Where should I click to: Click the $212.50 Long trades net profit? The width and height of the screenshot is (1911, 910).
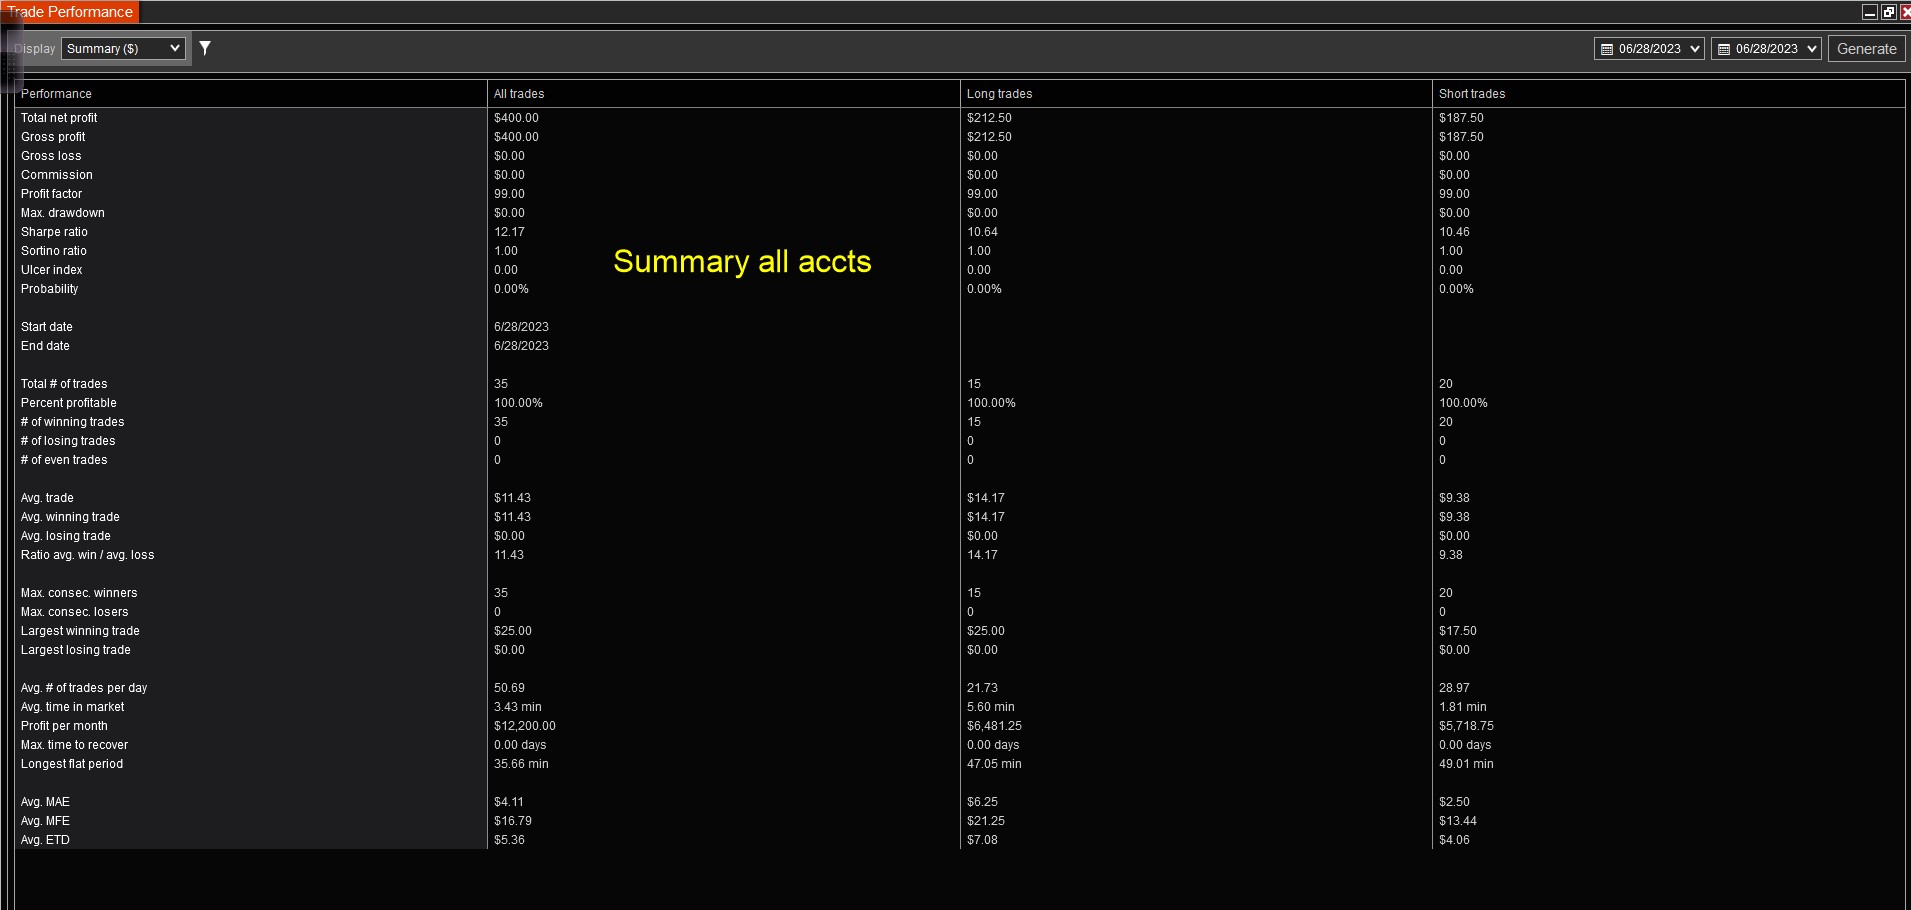tap(989, 118)
